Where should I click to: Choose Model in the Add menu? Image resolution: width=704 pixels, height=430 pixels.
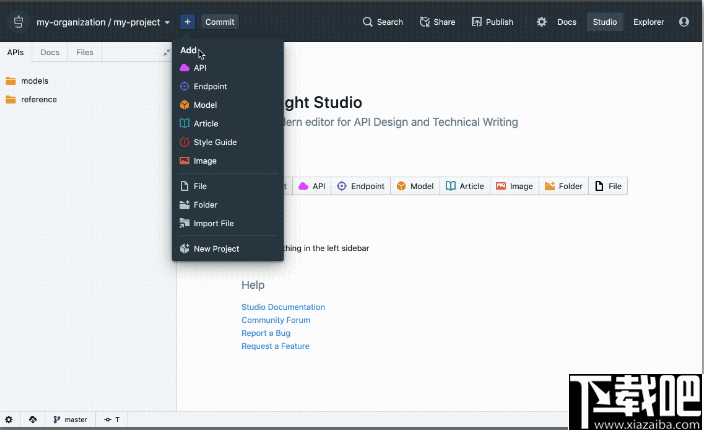(228, 105)
